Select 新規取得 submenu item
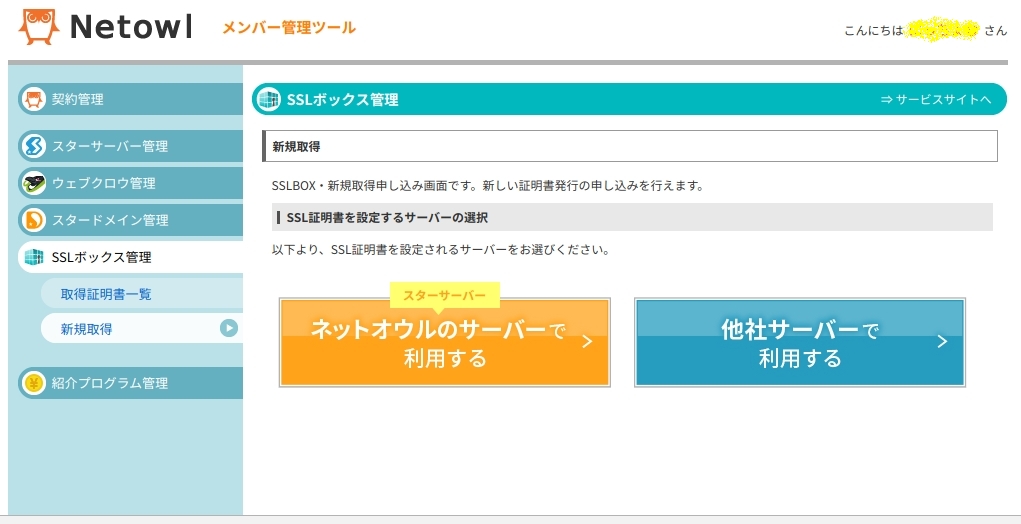 [x=142, y=329]
